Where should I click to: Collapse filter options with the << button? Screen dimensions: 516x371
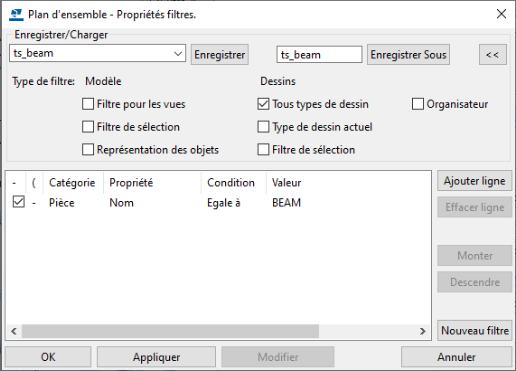click(493, 55)
